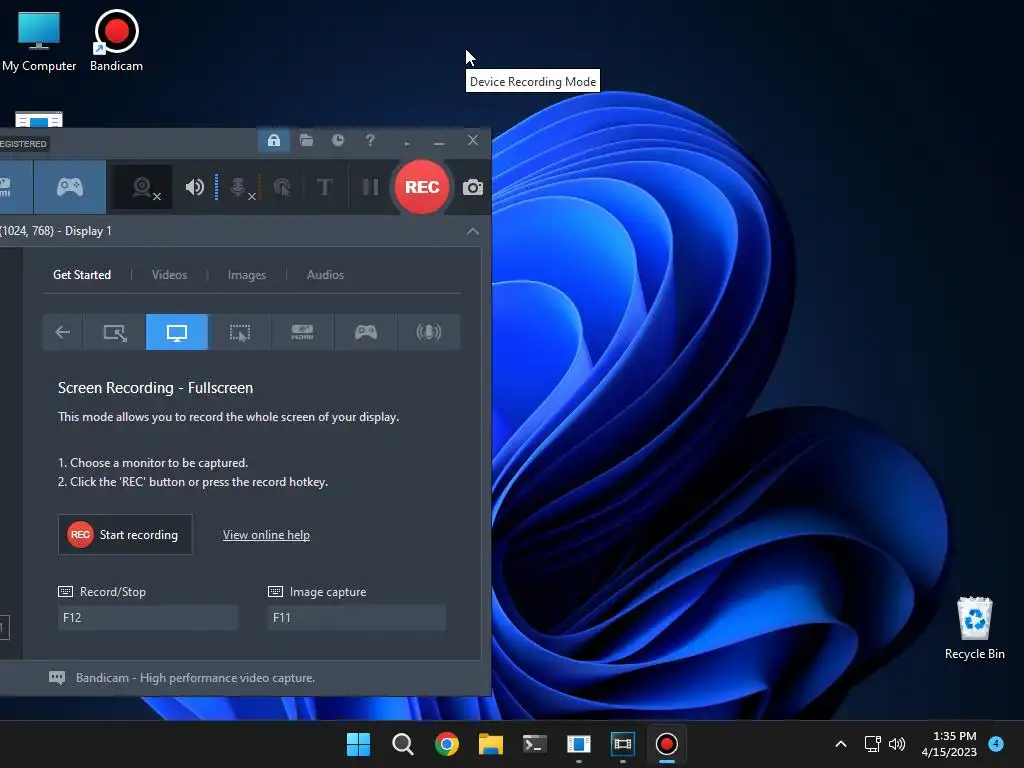
Task: Open the scheduled recording clock icon
Action: click(x=338, y=140)
